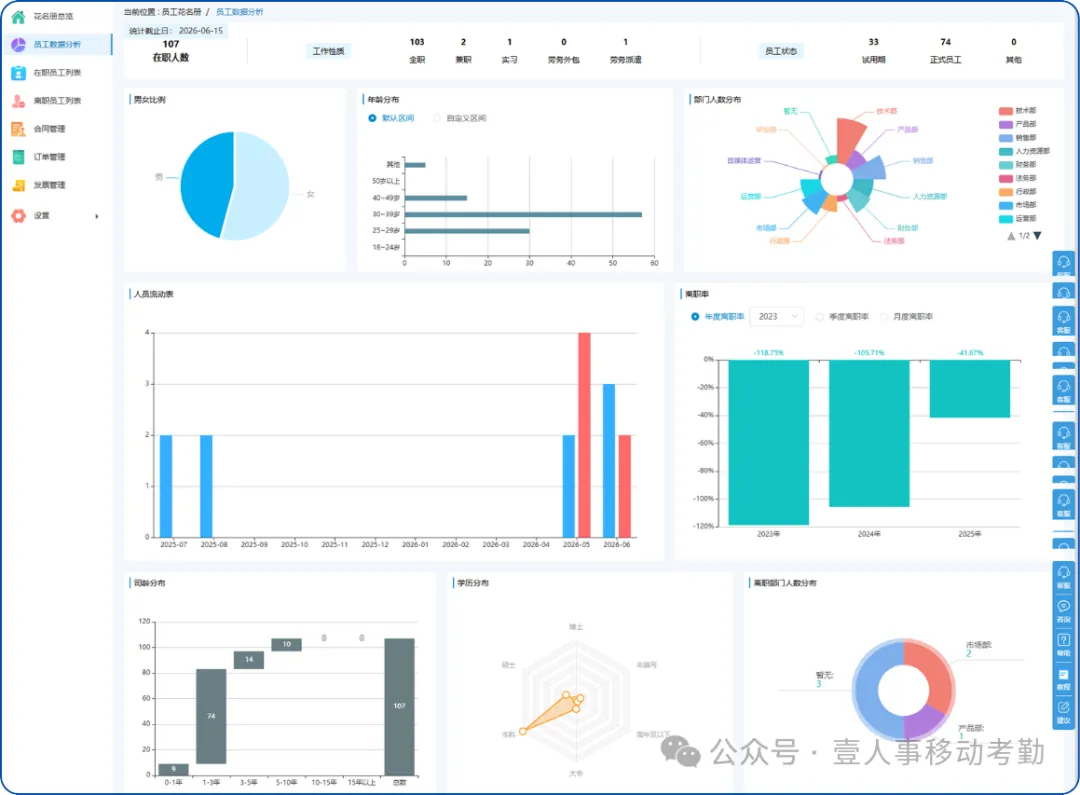The image size is (1080, 795).
Task: Expand the 设置 menu arrow
Action: click(96, 216)
